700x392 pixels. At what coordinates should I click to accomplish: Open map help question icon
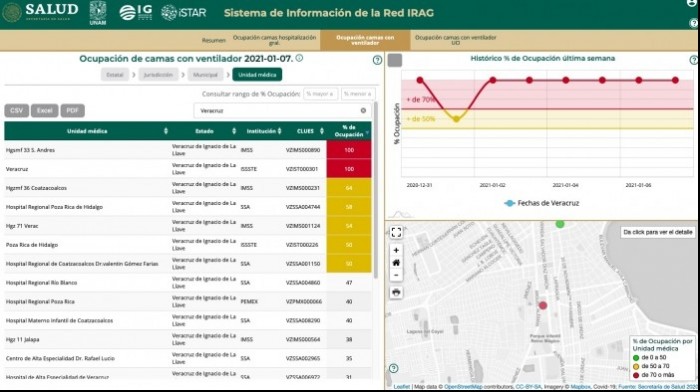click(393, 368)
